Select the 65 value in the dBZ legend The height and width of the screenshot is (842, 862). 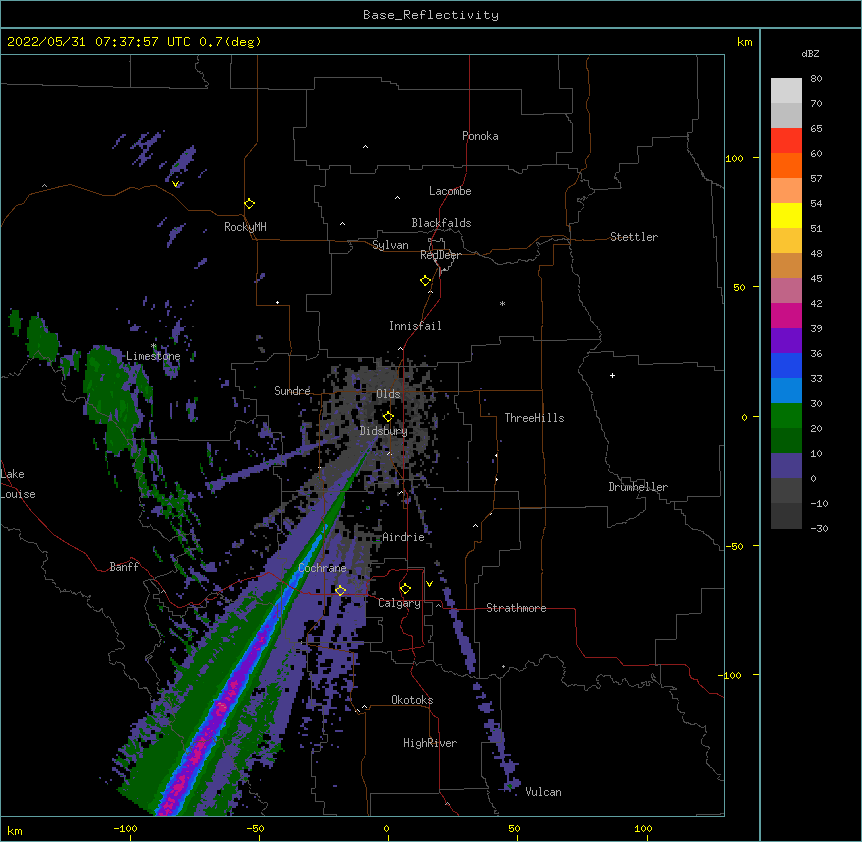pos(816,129)
